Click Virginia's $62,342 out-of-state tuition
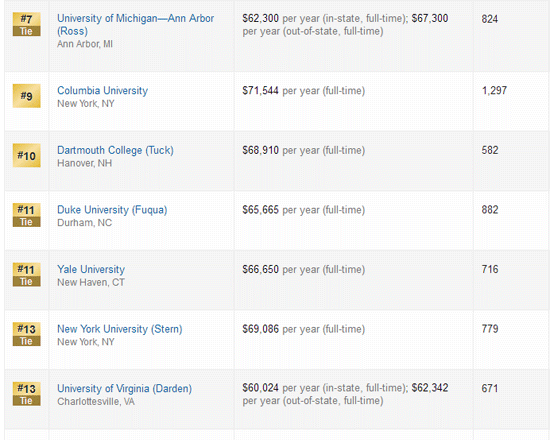 (x=430, y=388)
